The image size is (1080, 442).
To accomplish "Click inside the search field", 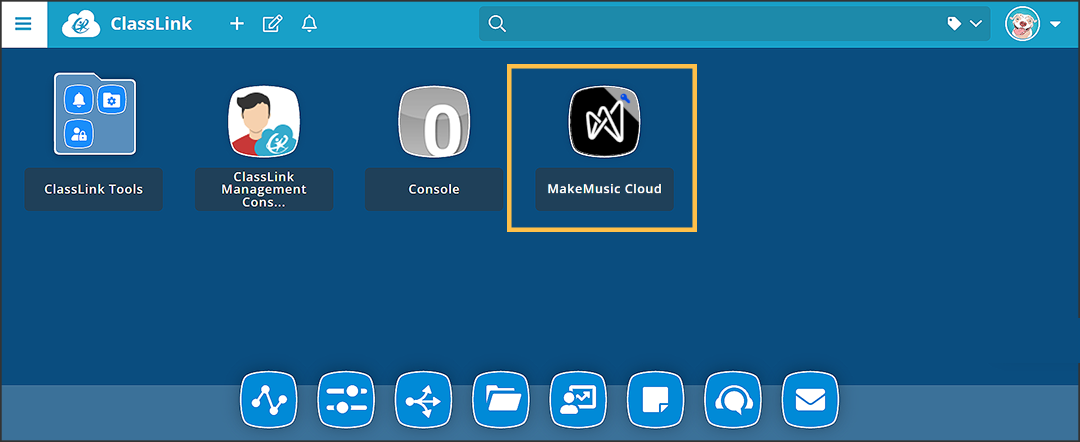I will (x=734, y=23).
